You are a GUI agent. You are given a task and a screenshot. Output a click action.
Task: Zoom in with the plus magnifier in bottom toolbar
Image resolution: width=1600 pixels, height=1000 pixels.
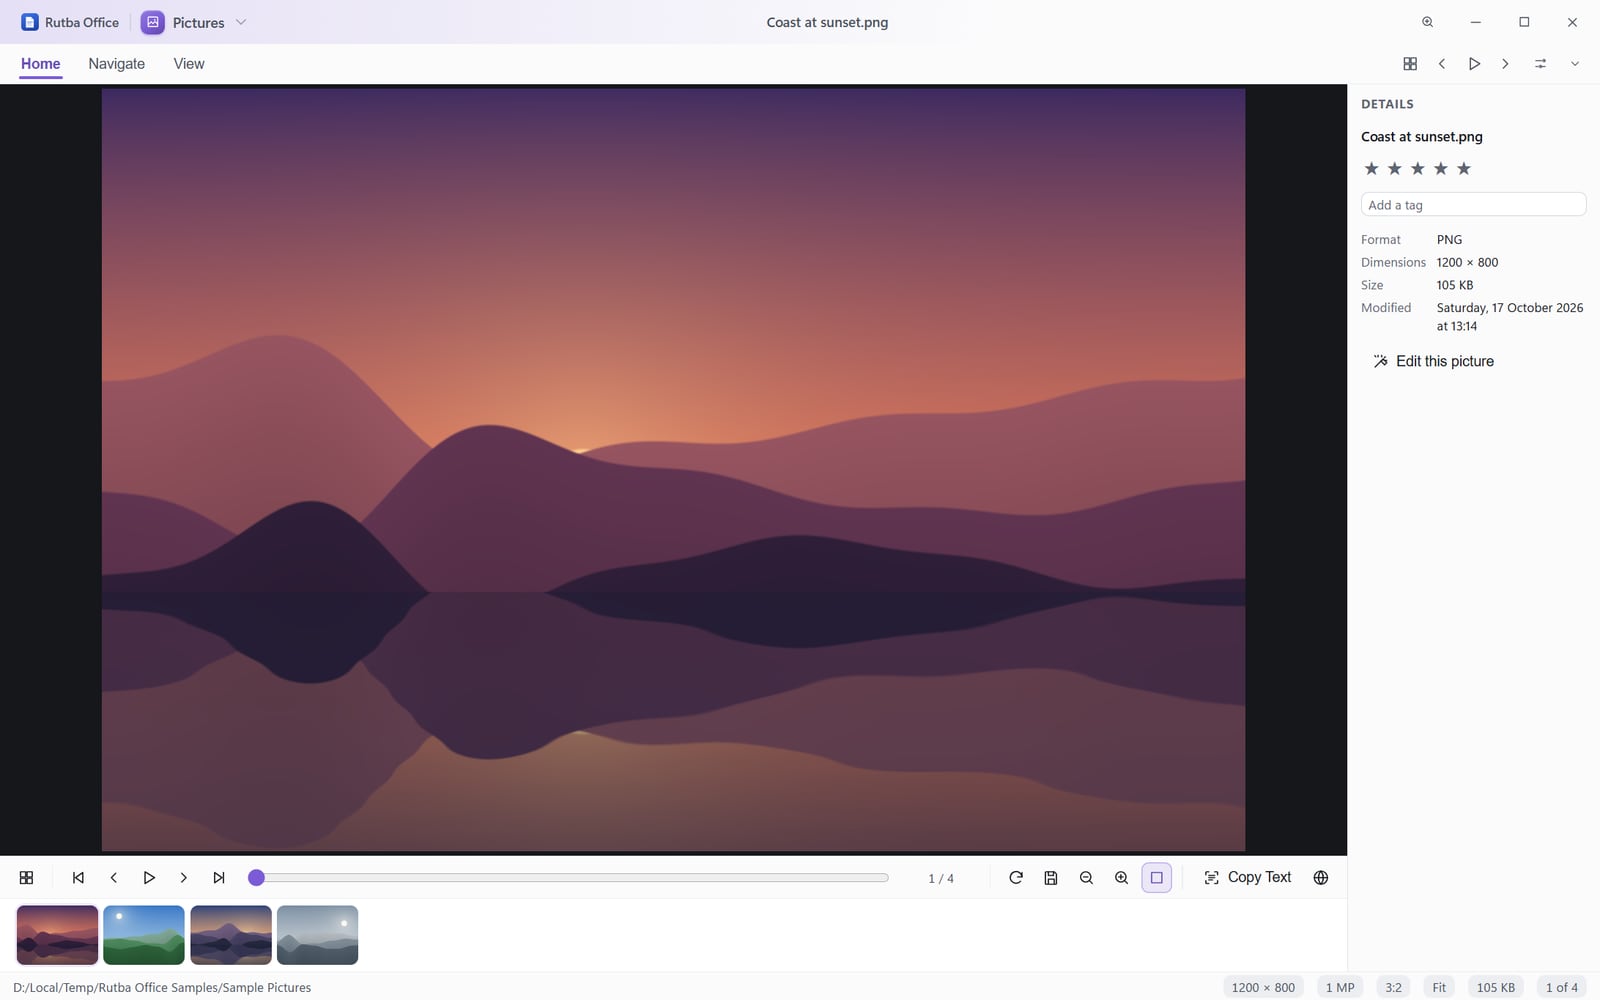pyautogui.click(x=1121, y=878)
